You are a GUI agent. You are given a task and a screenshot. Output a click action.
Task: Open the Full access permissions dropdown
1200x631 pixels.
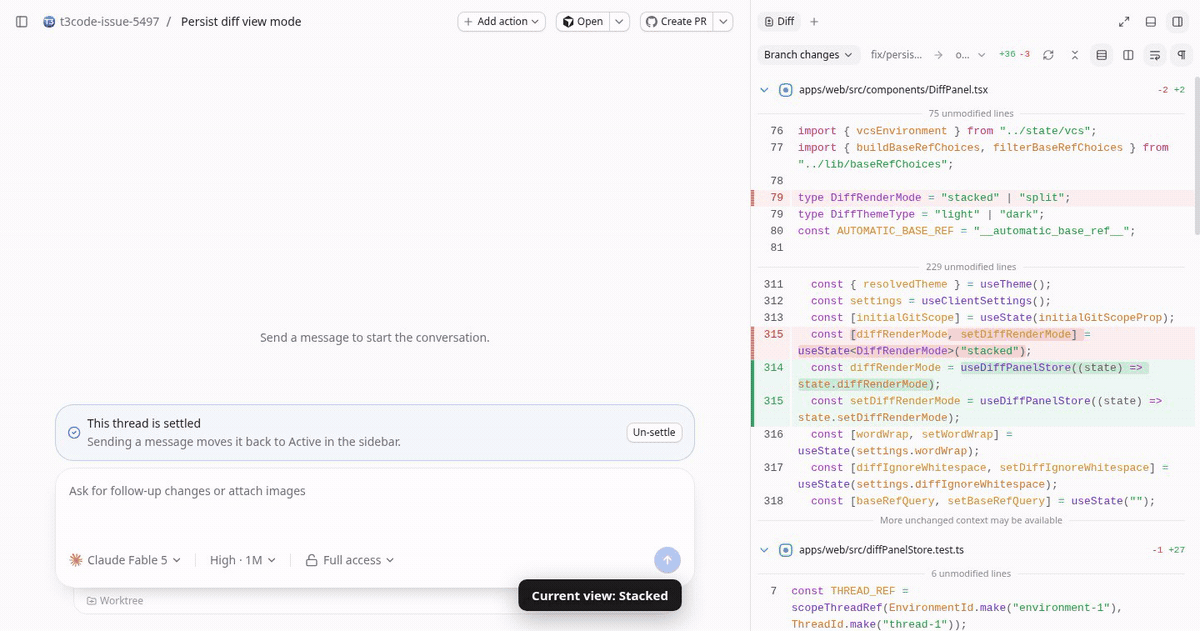pos(350,560)
